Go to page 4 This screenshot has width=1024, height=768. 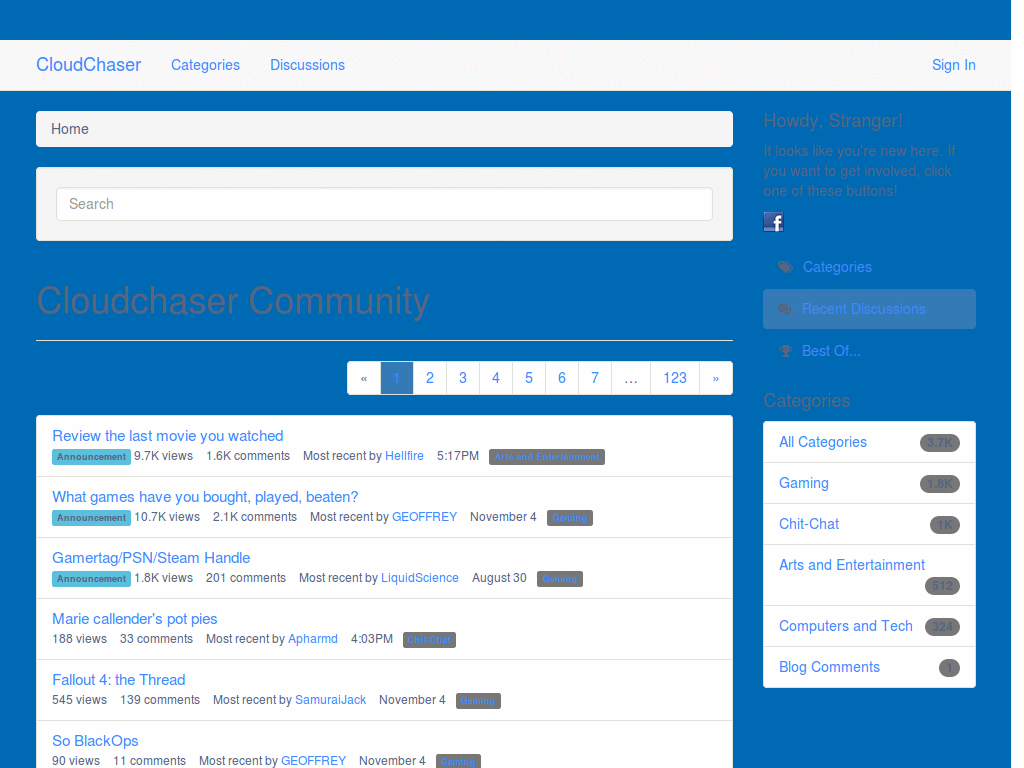(x=496, y=378)
